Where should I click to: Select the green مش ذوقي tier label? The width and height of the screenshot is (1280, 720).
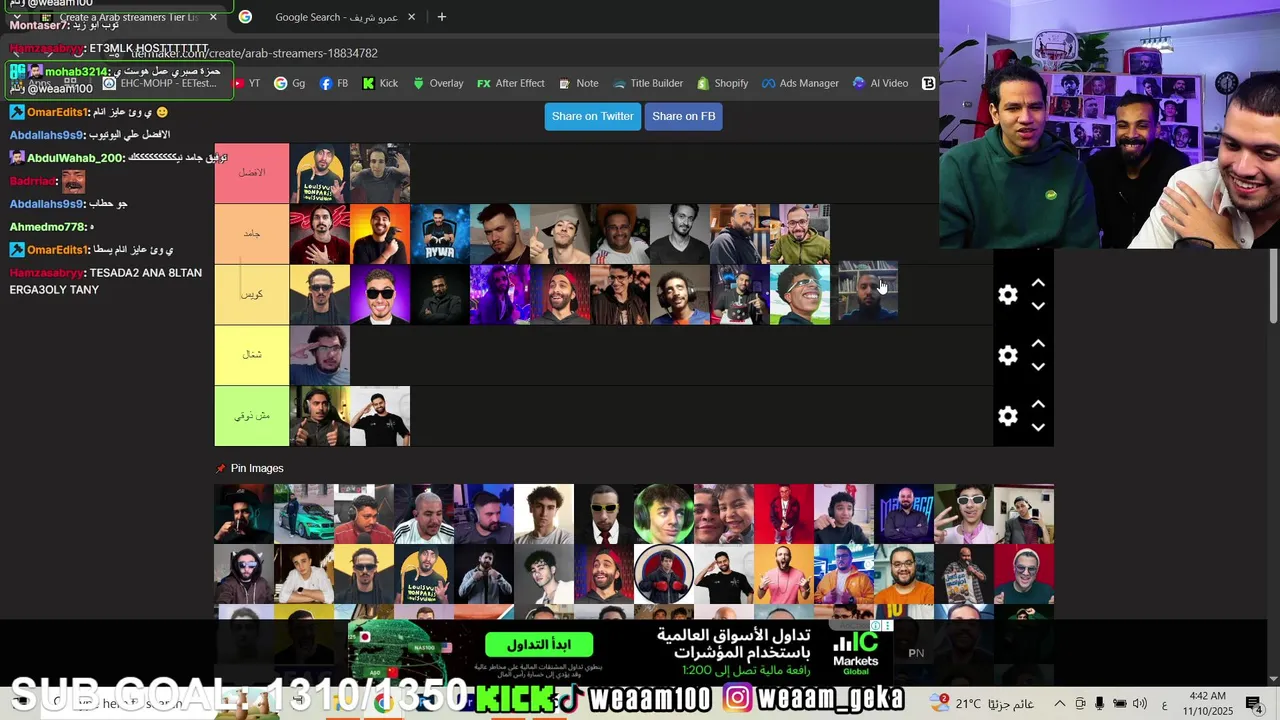[x=252, y=416]
